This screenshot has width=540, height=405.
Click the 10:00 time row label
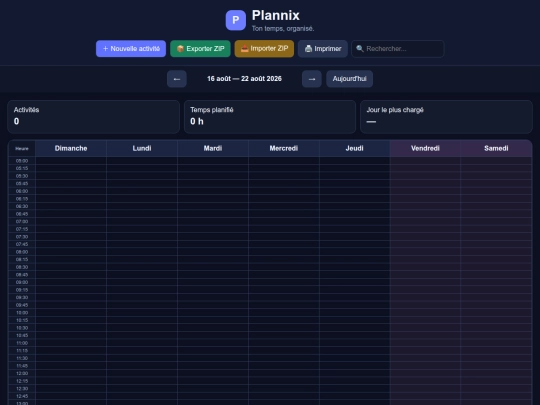tap(22, 313)
